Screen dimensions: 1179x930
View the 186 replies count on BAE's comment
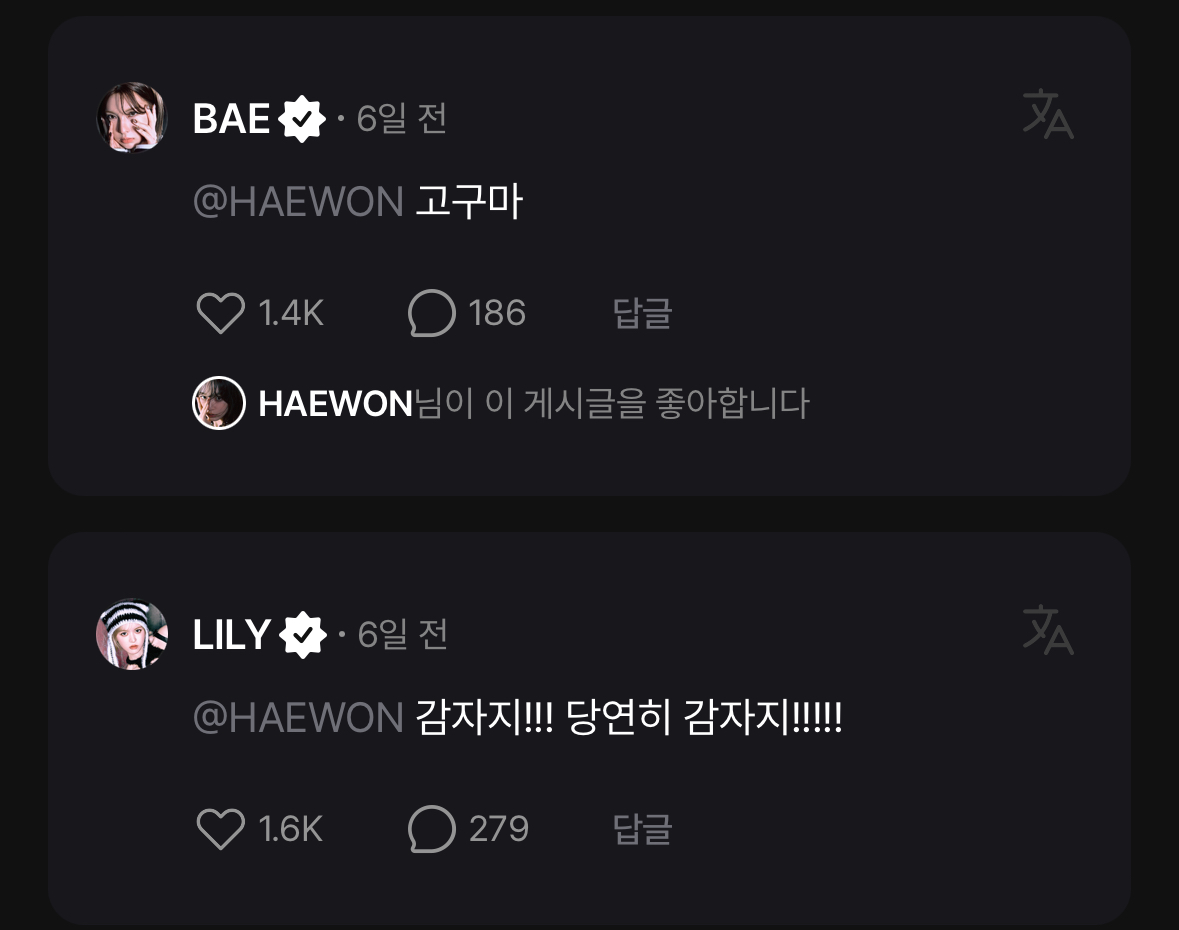tap(497, 313)
